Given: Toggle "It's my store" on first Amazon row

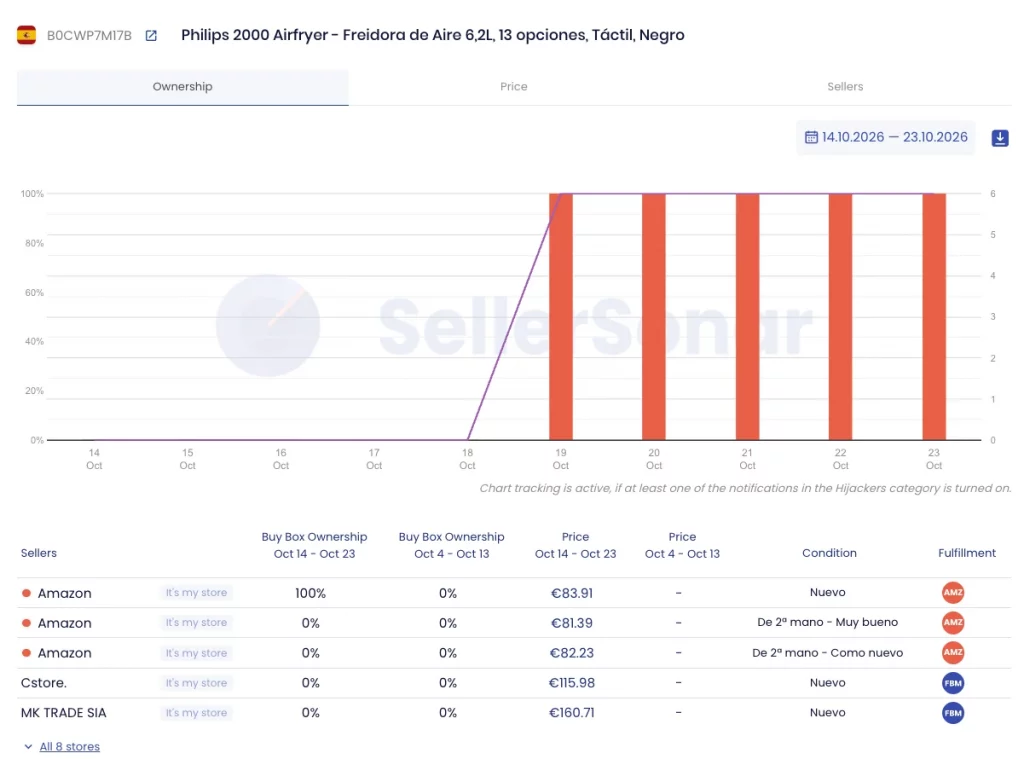Looking at the screenshot, I should [196, 592].
